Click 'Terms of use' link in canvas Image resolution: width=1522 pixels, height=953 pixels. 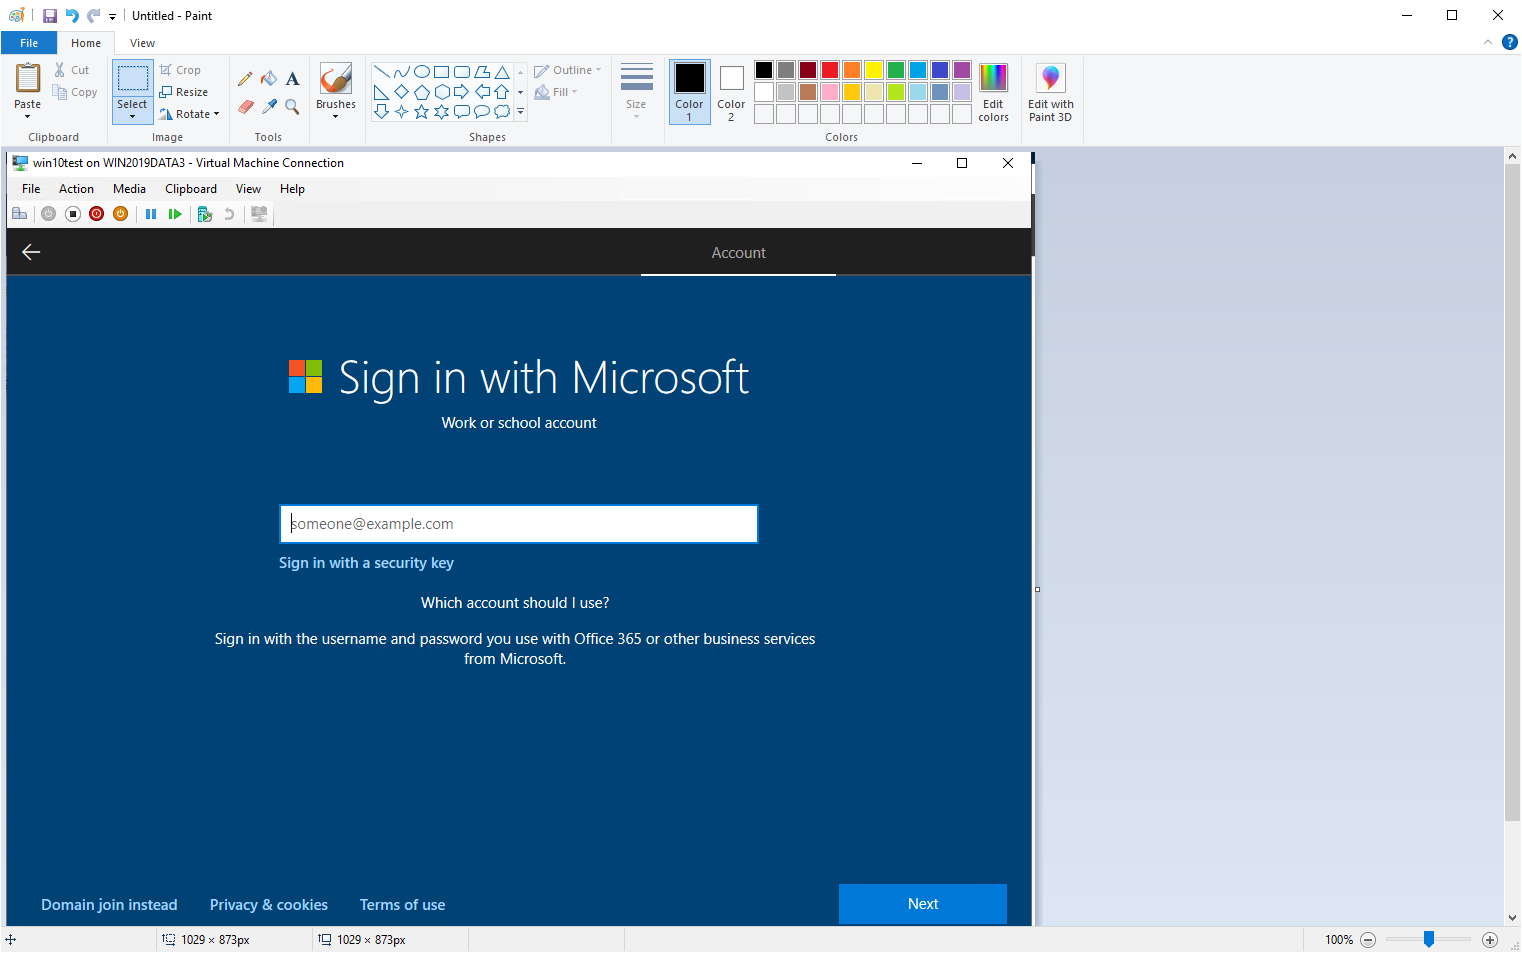[x=402, y=905]
